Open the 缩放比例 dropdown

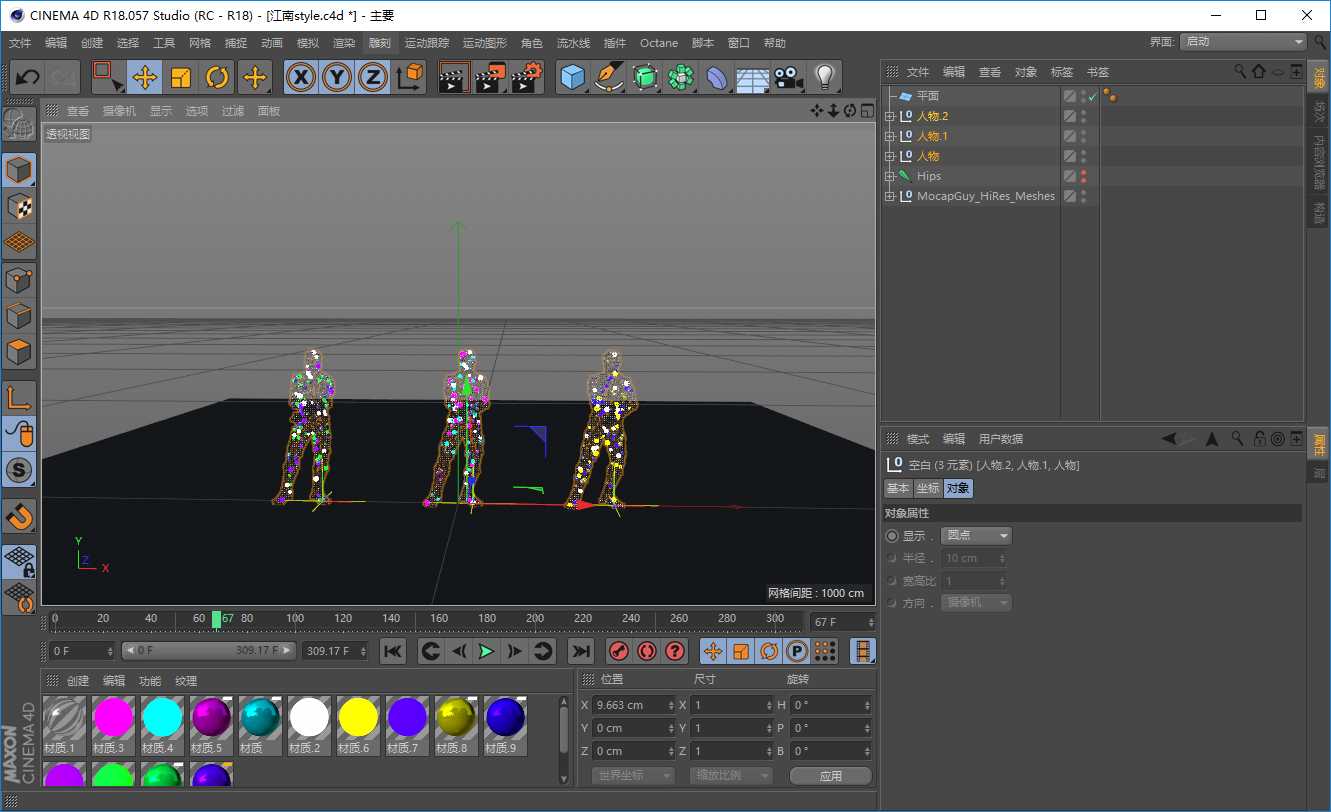click(732, 776)
